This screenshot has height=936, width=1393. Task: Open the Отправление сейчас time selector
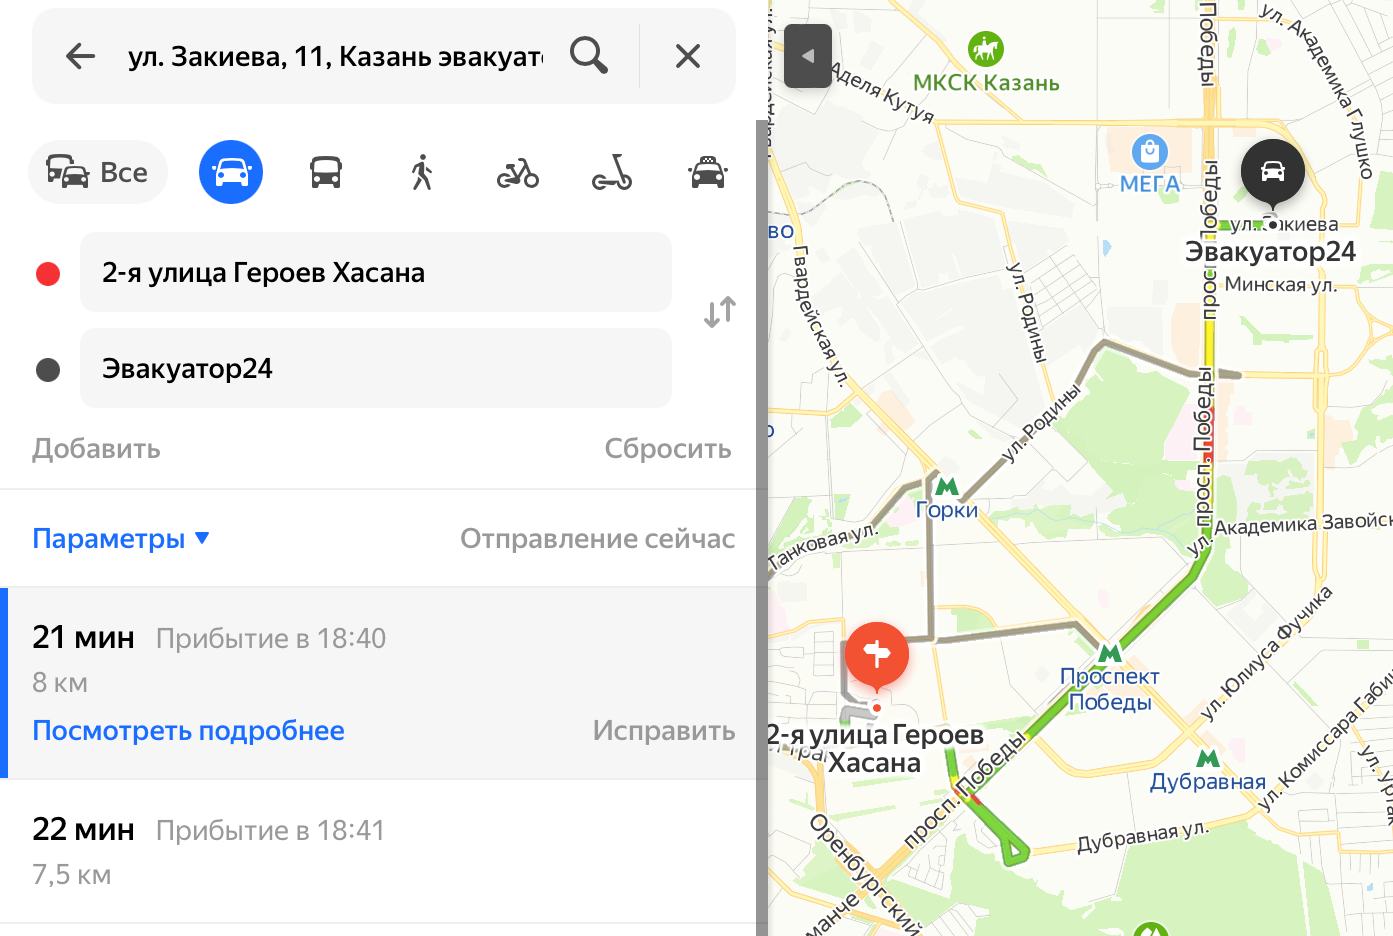[597, 538]
